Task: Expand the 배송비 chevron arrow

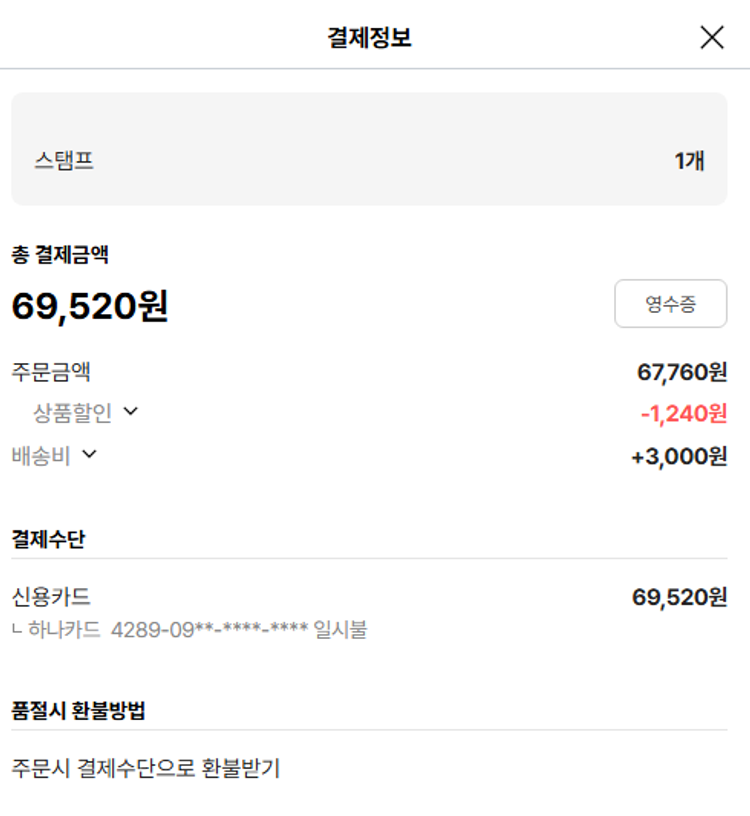Action: point(89,455)
